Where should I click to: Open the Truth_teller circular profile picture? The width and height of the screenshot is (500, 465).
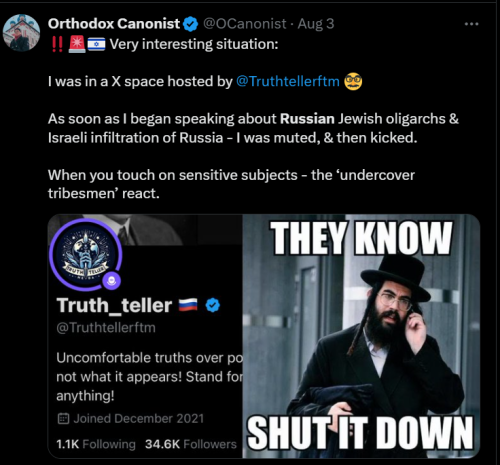point(86,254)
